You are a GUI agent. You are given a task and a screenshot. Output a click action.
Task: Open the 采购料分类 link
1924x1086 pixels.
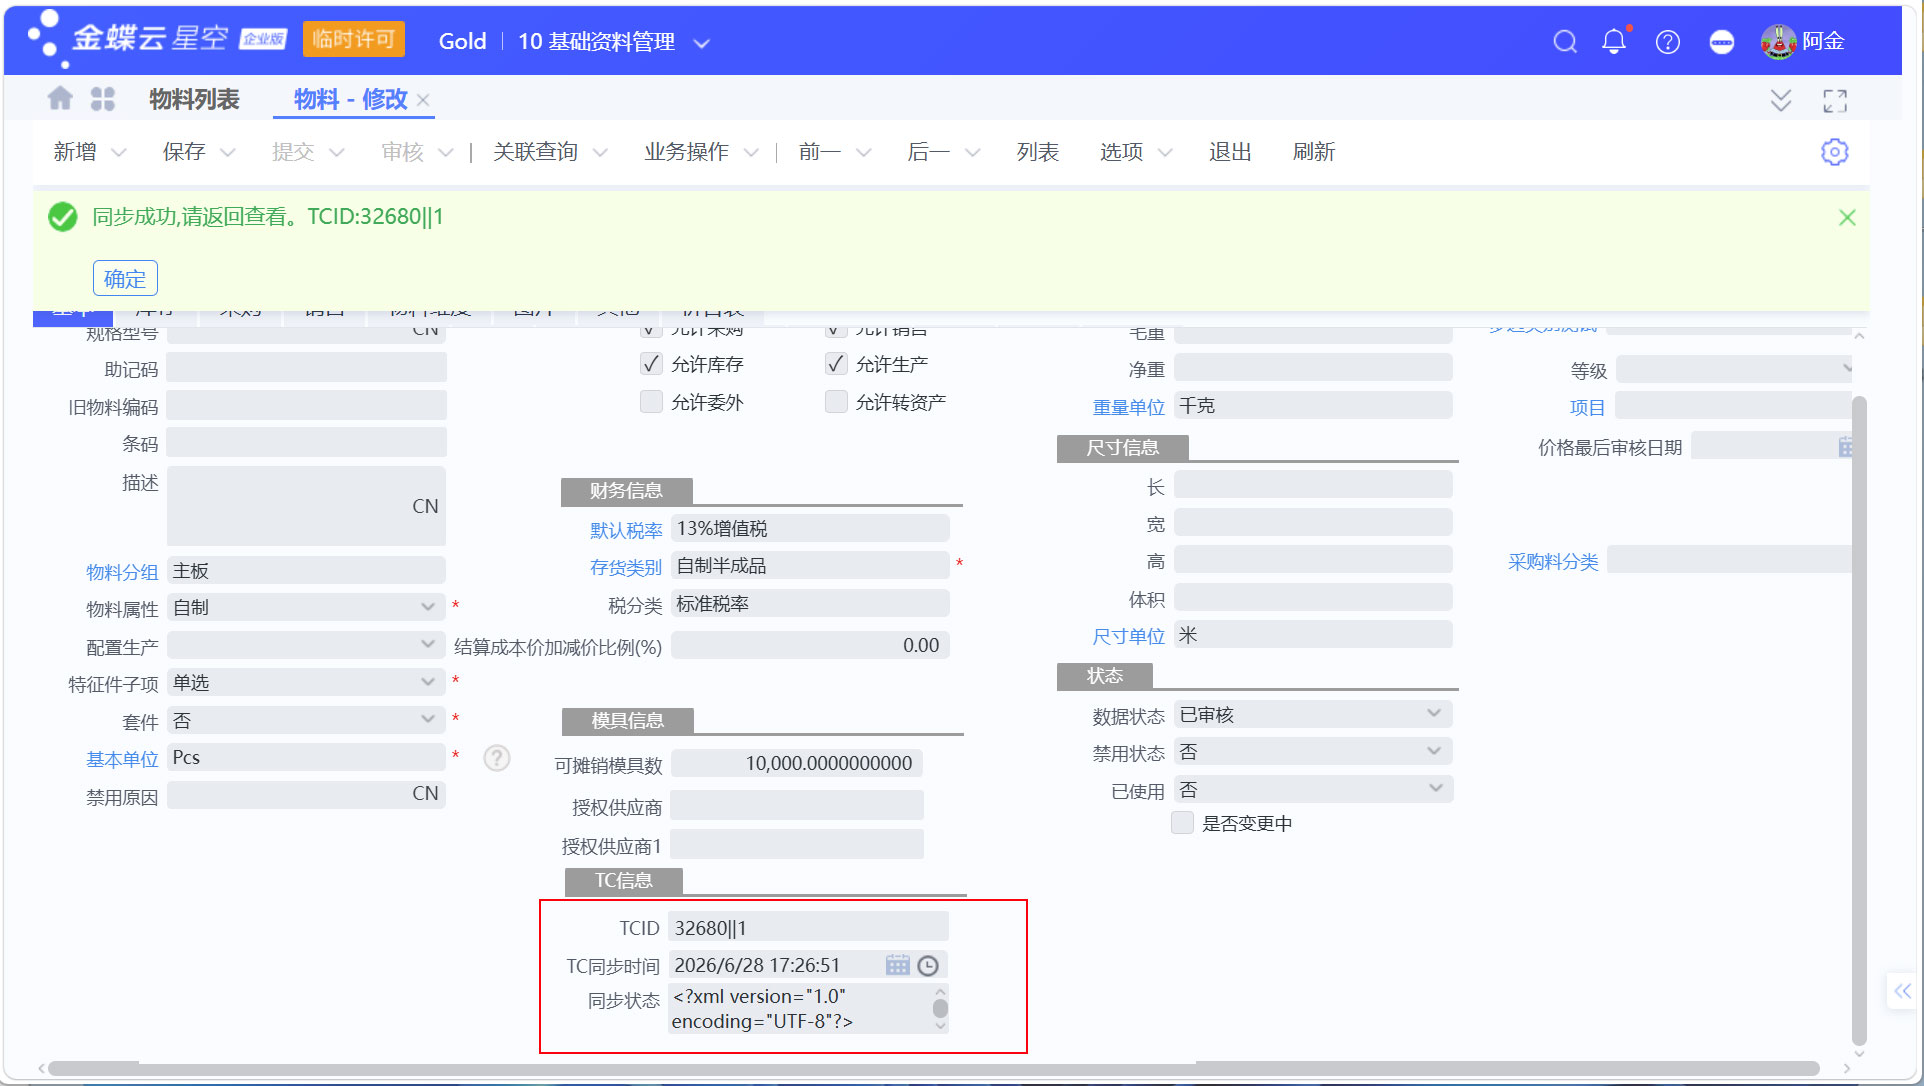click(1553, 562)
